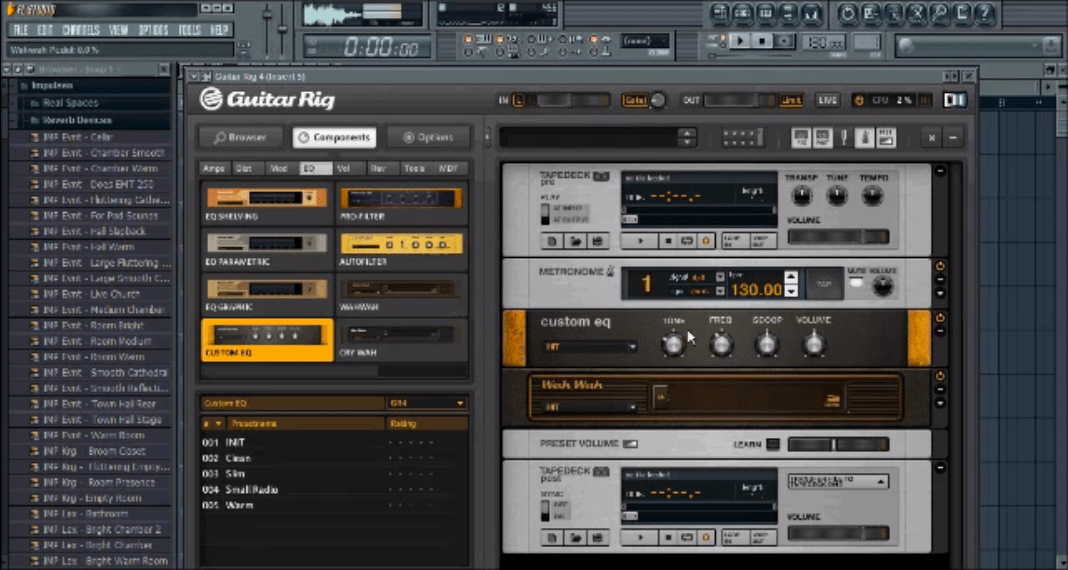The height and width of the screenshot is (570, 1068).
Task: Switch to Amps component tab
Action: click(214, 168)
